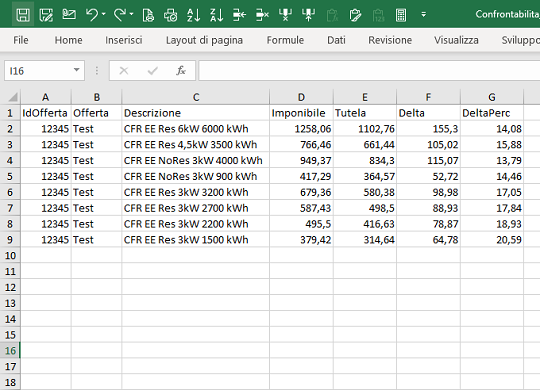The height and width of the screenshot is (390, 540).
Task: Click the insert function fx button
Action: [181, 71]
